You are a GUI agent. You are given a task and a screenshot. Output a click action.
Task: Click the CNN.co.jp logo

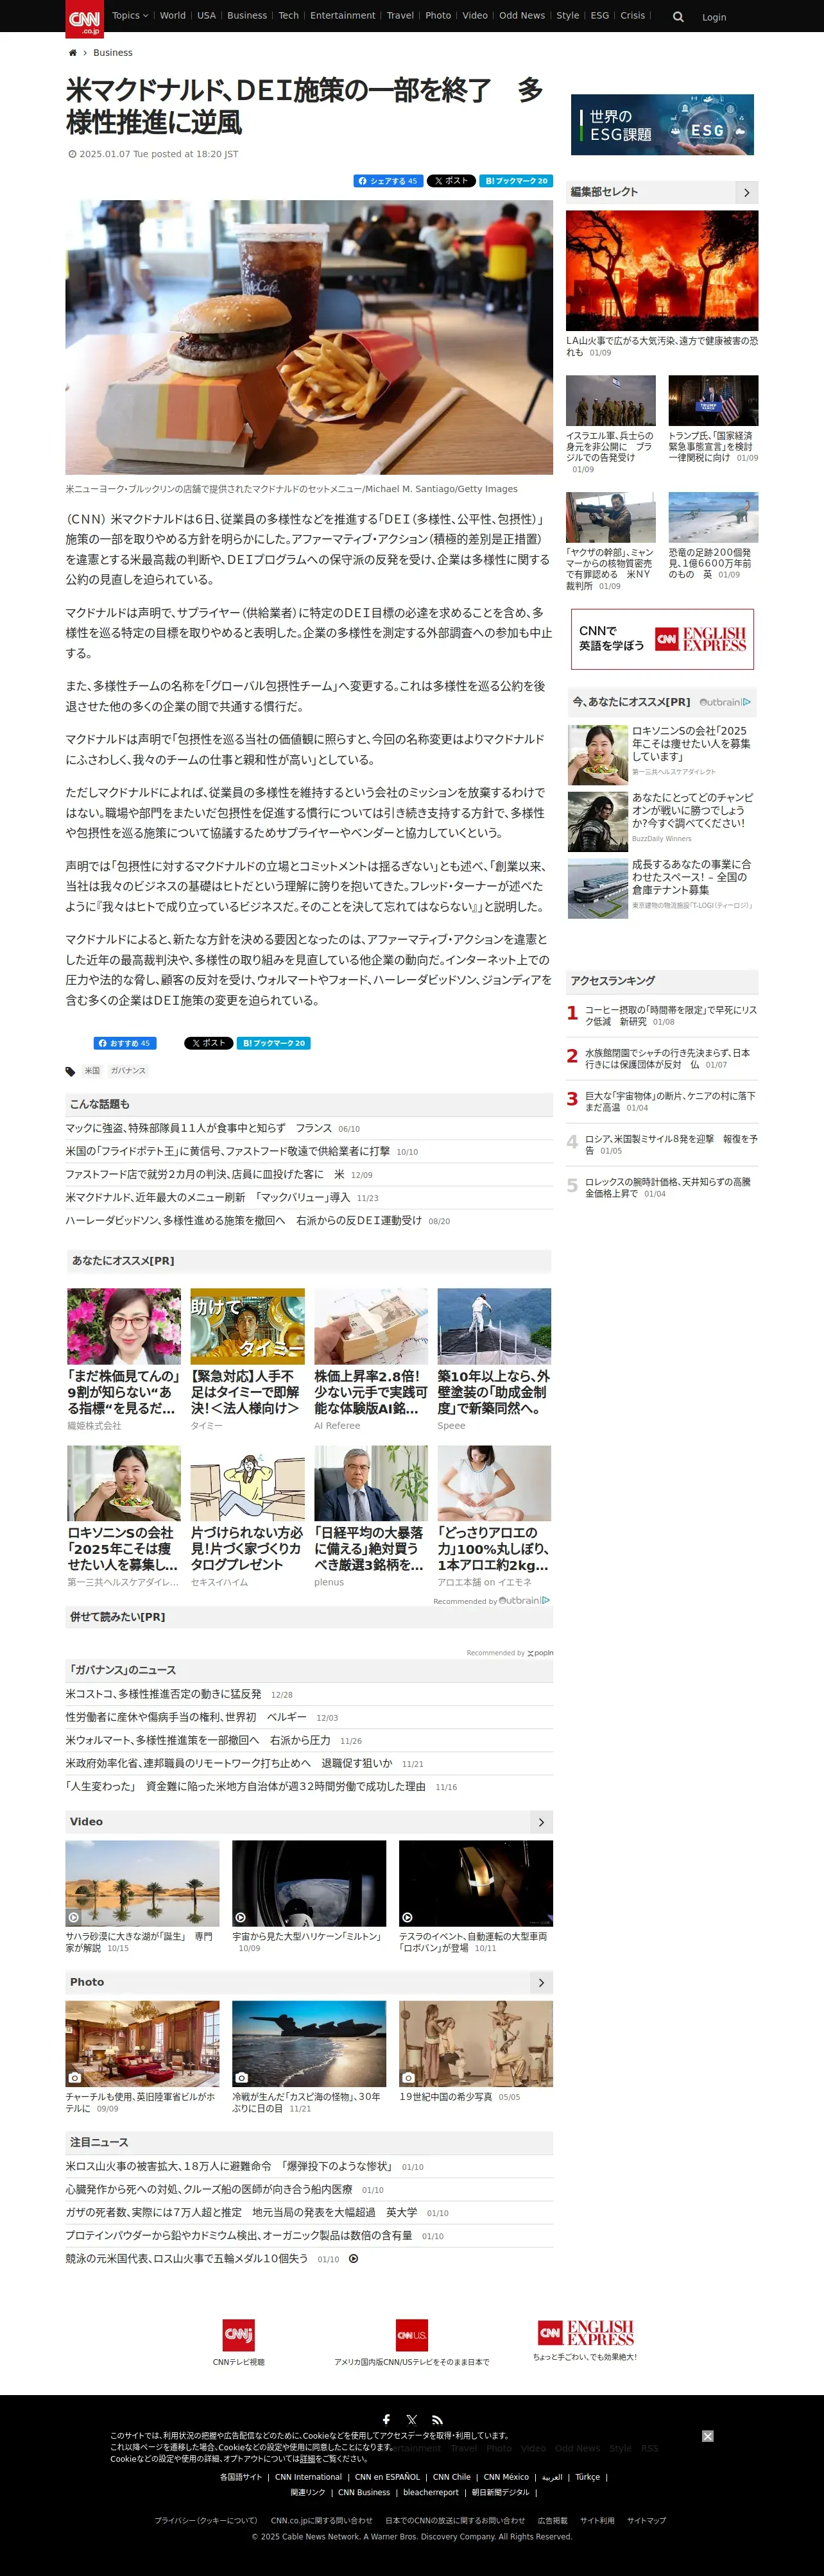[84, 19]
